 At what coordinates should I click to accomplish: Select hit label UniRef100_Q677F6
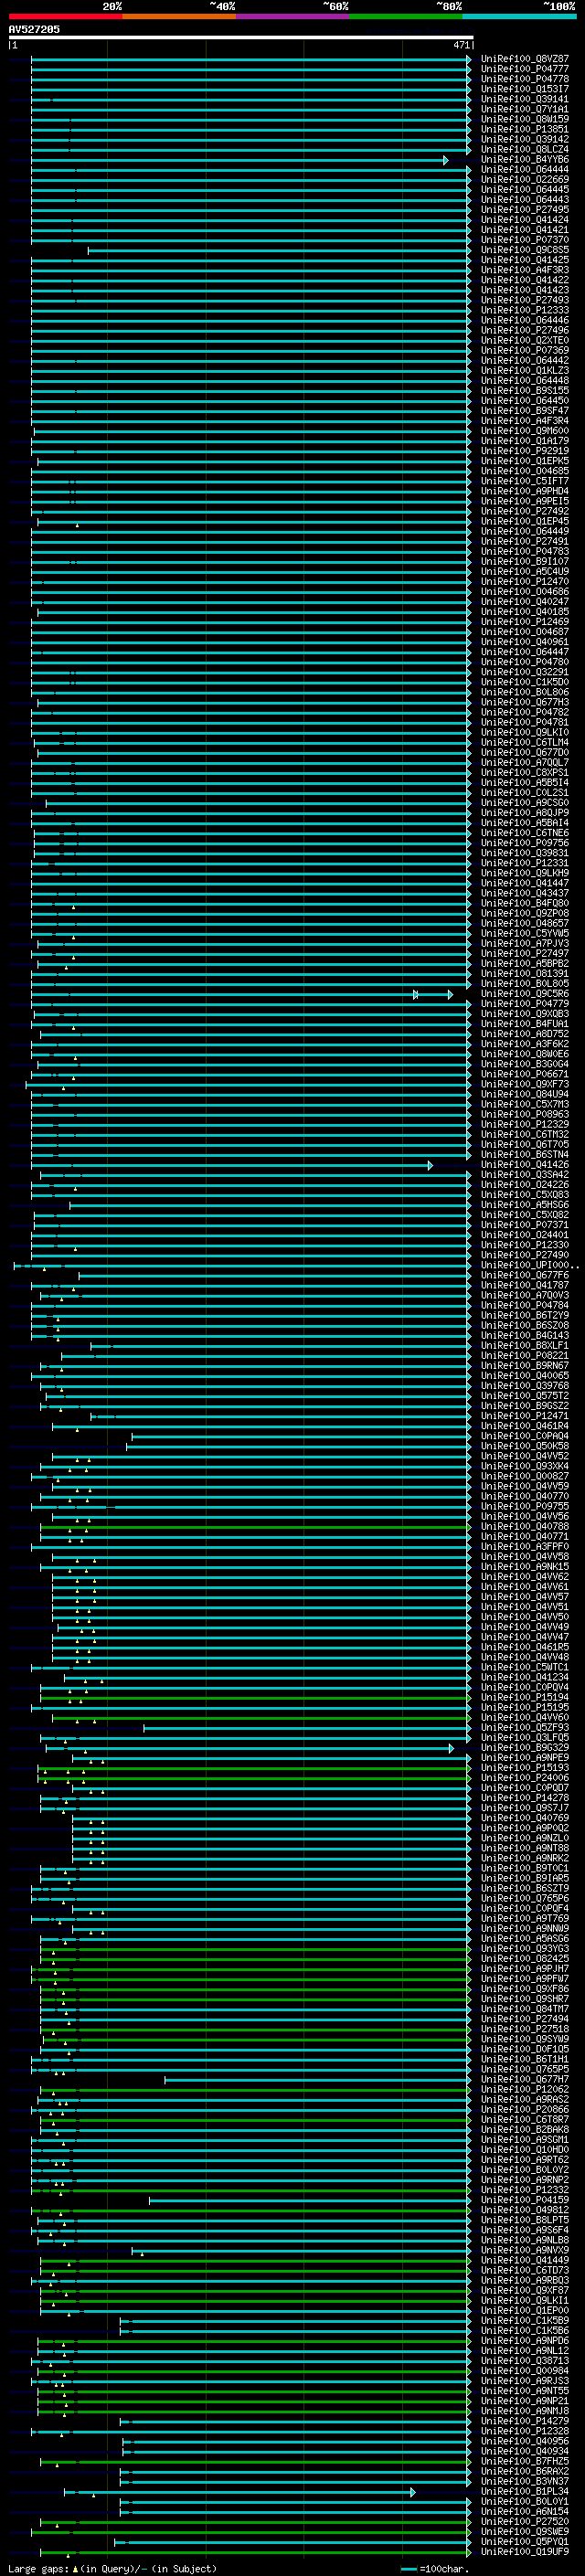click(525, 1275)
